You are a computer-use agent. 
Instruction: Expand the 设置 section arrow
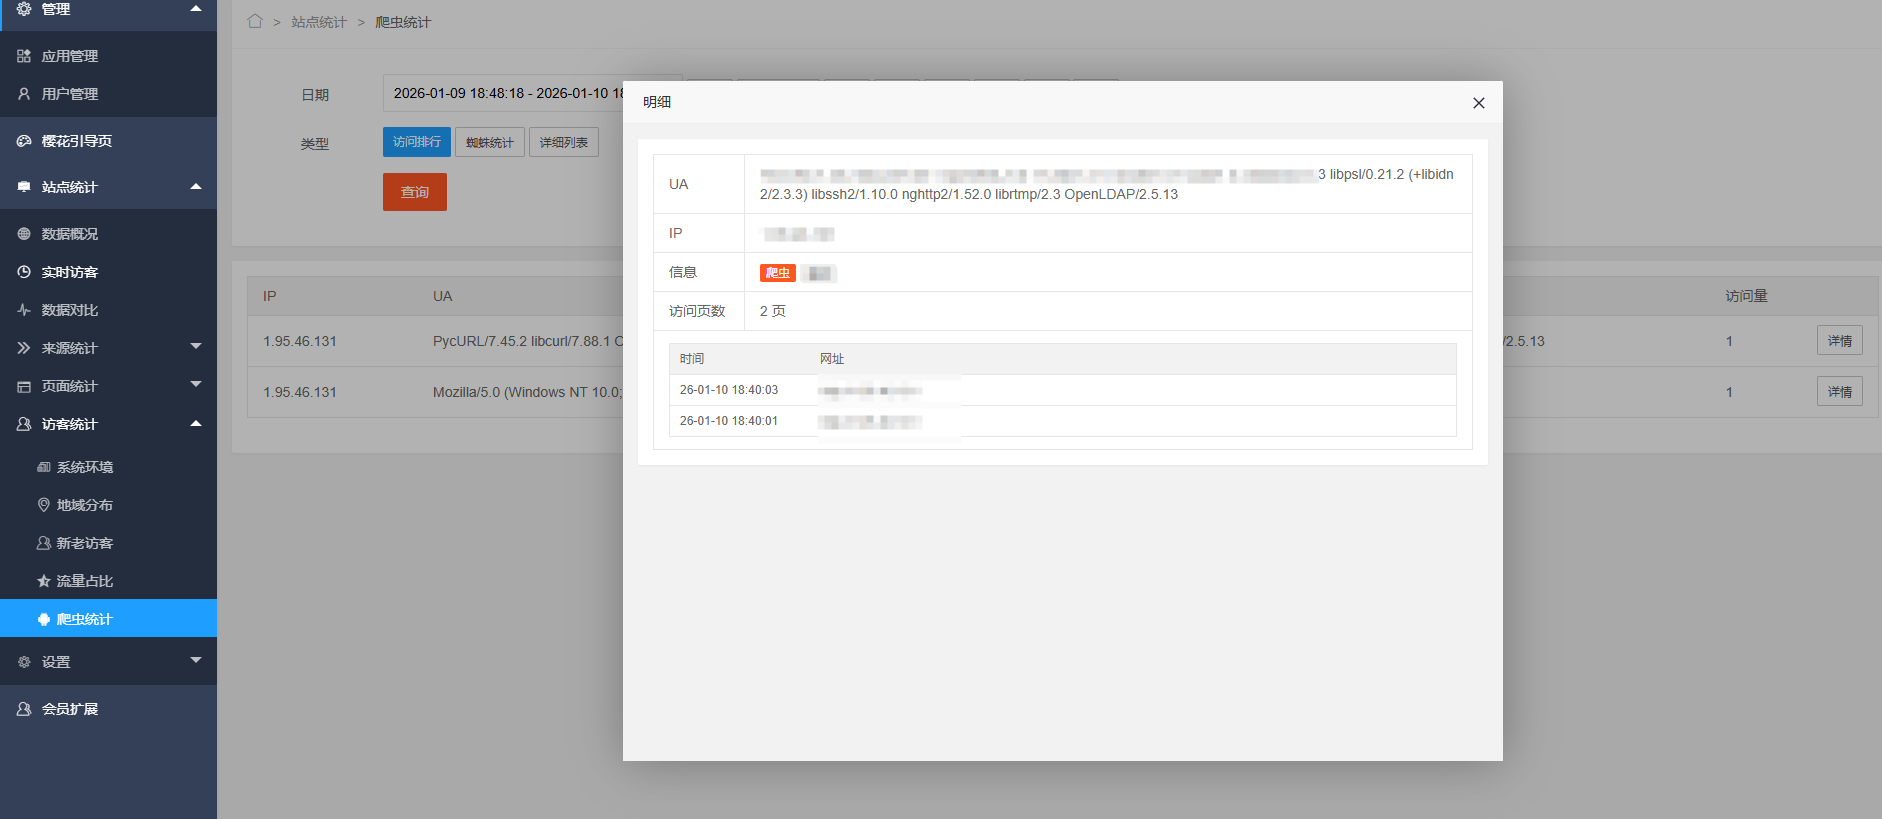pos(196,661)
